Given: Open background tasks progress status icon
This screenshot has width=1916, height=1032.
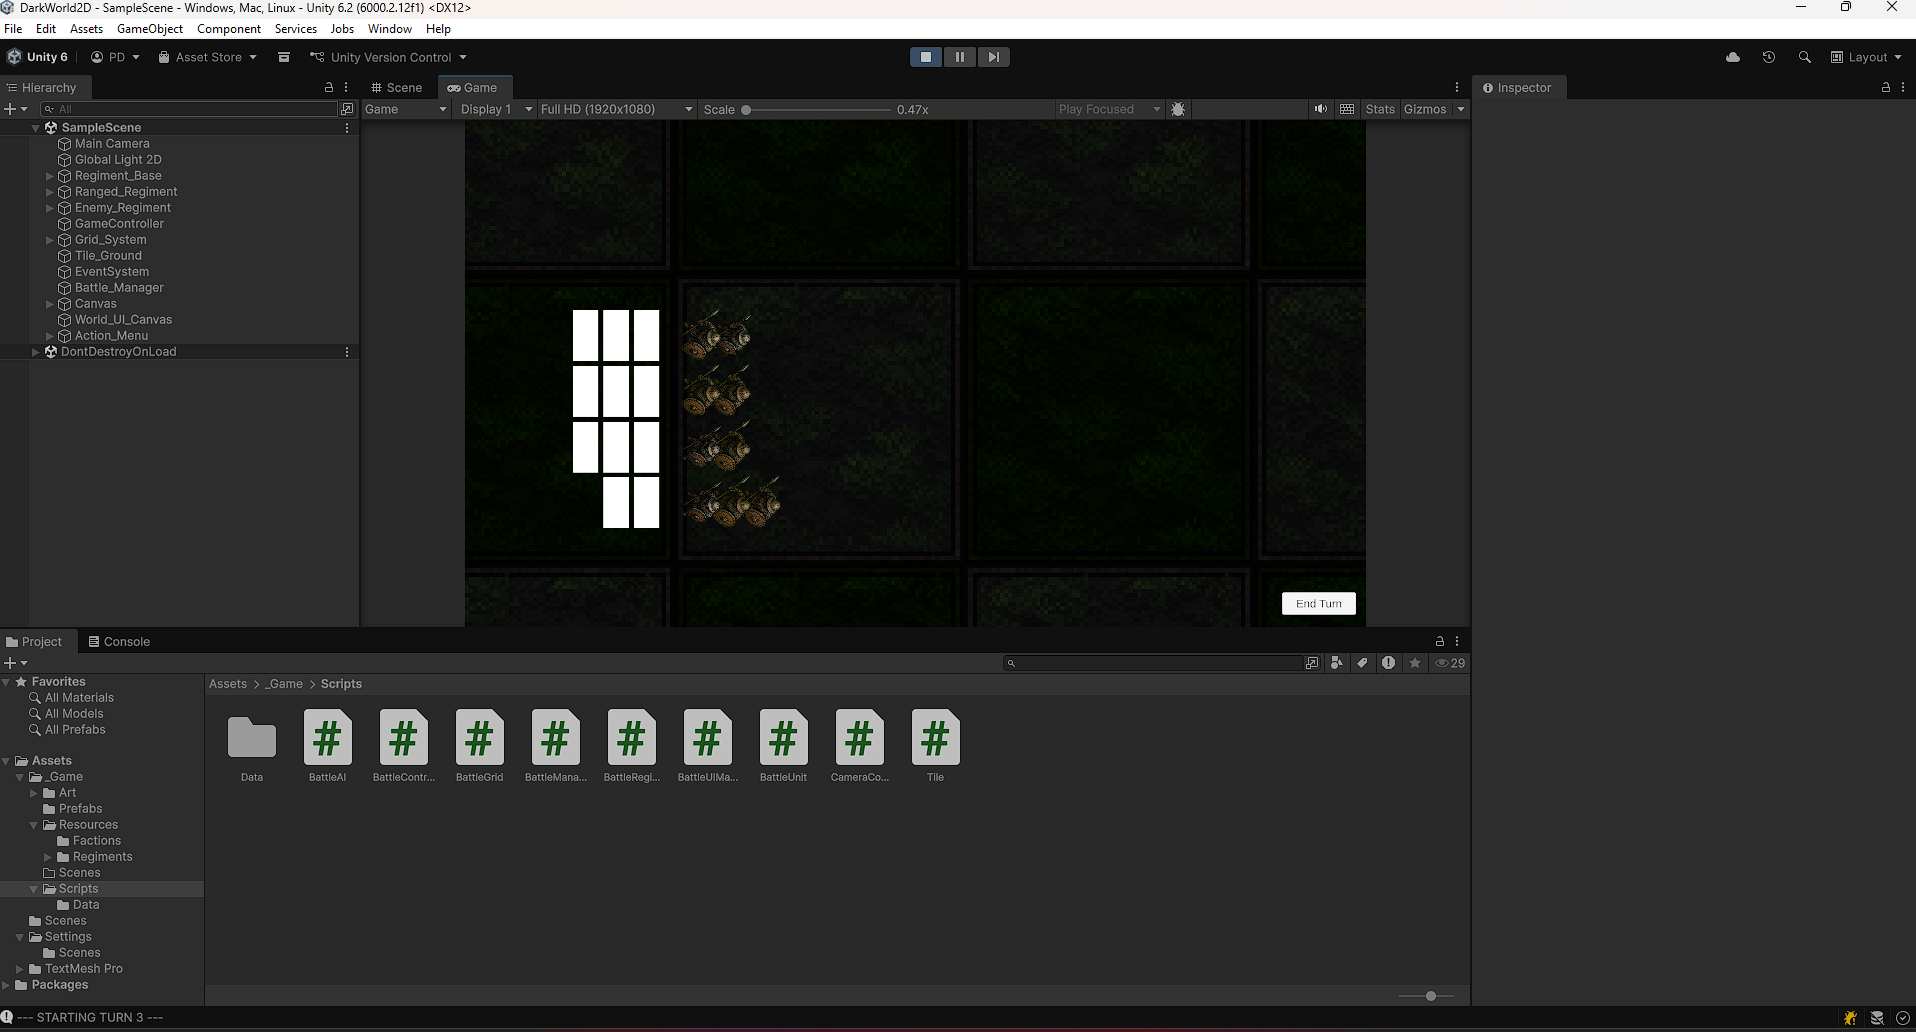Looking at the screenshot, I should click(1903, 1018).
